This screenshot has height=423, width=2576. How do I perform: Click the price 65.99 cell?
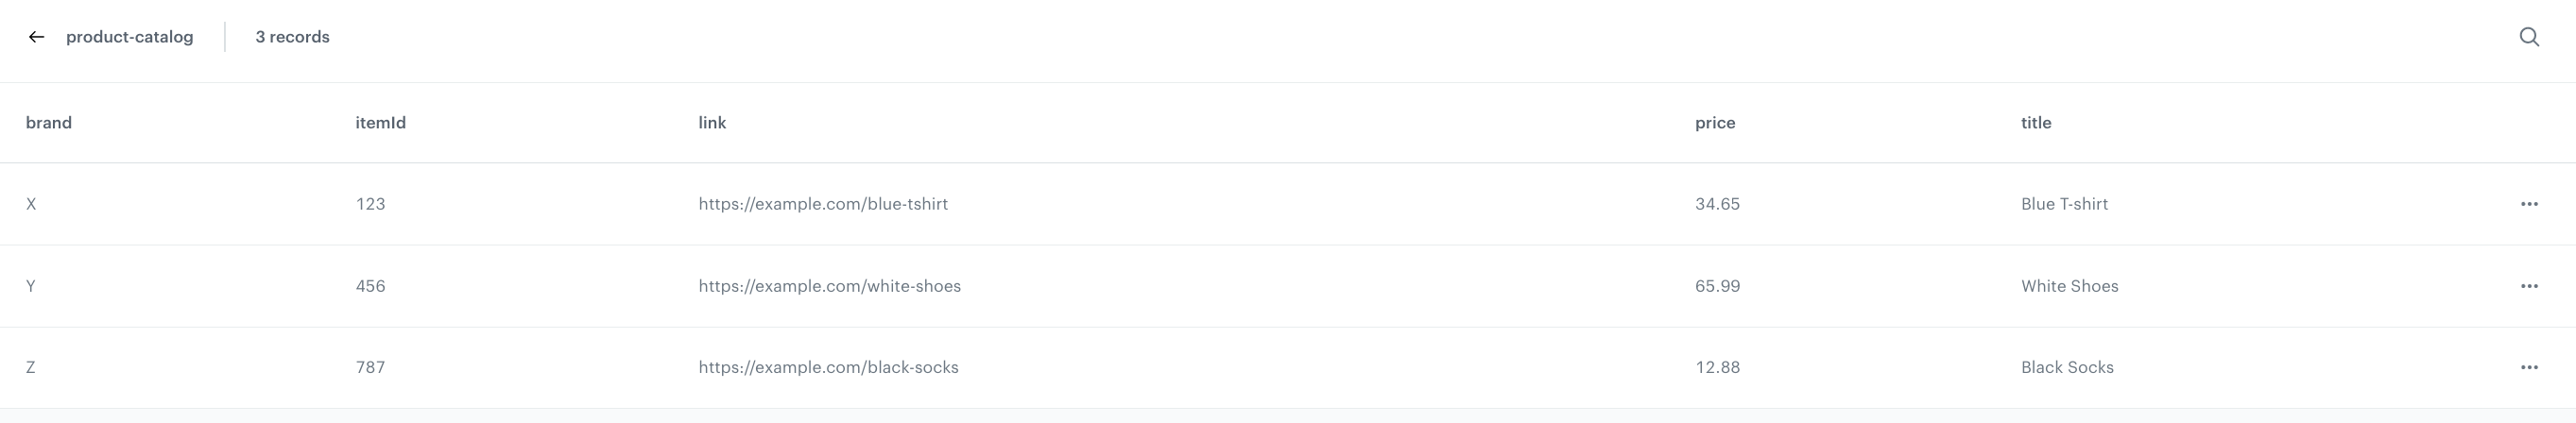(x=1717, y=286)
